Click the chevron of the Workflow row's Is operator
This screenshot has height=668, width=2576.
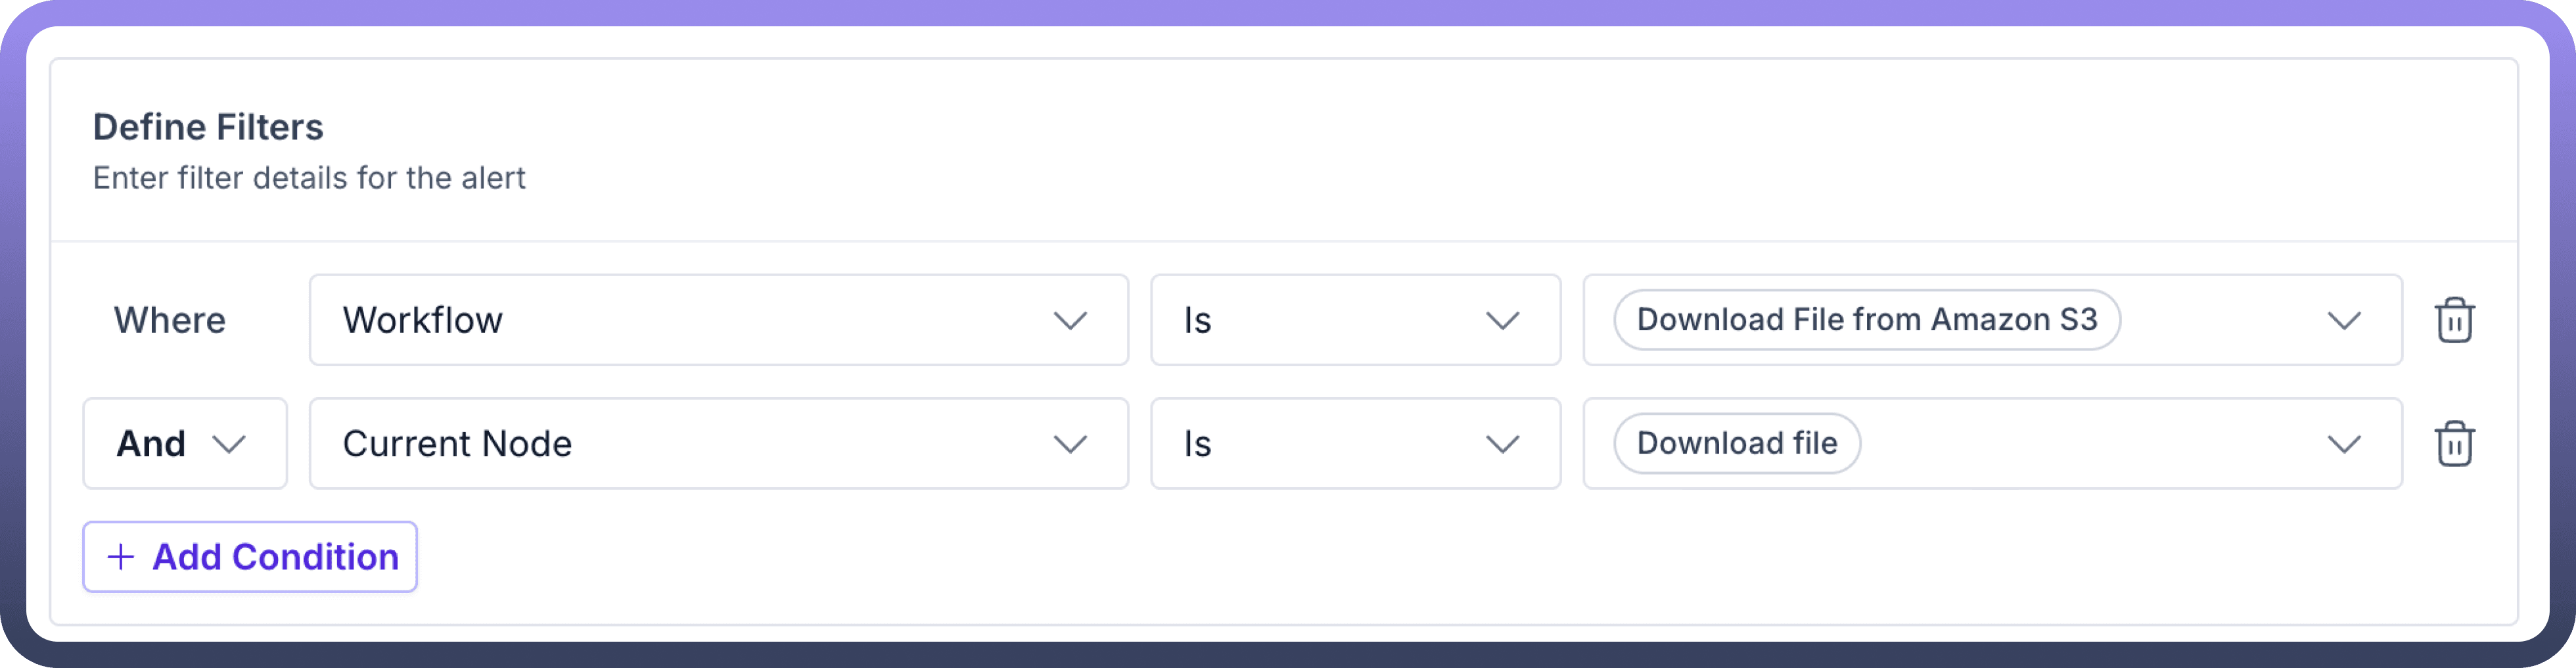[x=1502, y=321]
